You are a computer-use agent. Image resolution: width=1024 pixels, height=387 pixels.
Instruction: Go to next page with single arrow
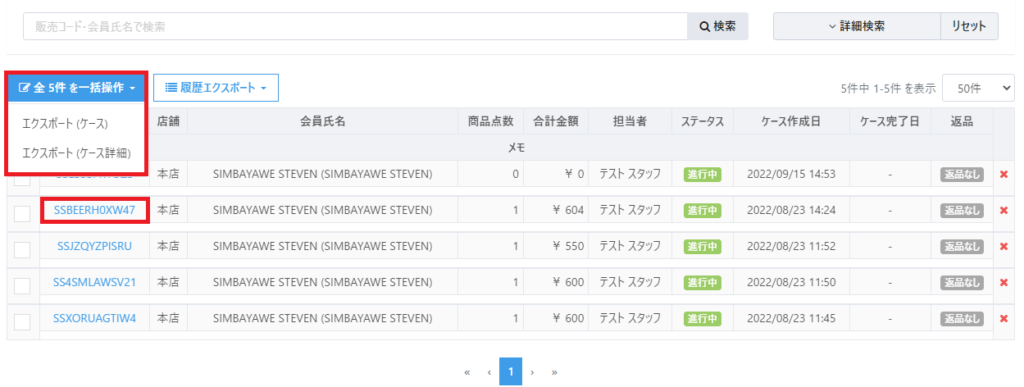point(532,372)
